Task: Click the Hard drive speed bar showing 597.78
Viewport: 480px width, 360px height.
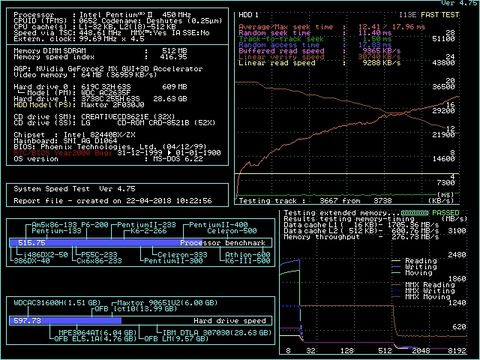Action: [x=140, y=321]
